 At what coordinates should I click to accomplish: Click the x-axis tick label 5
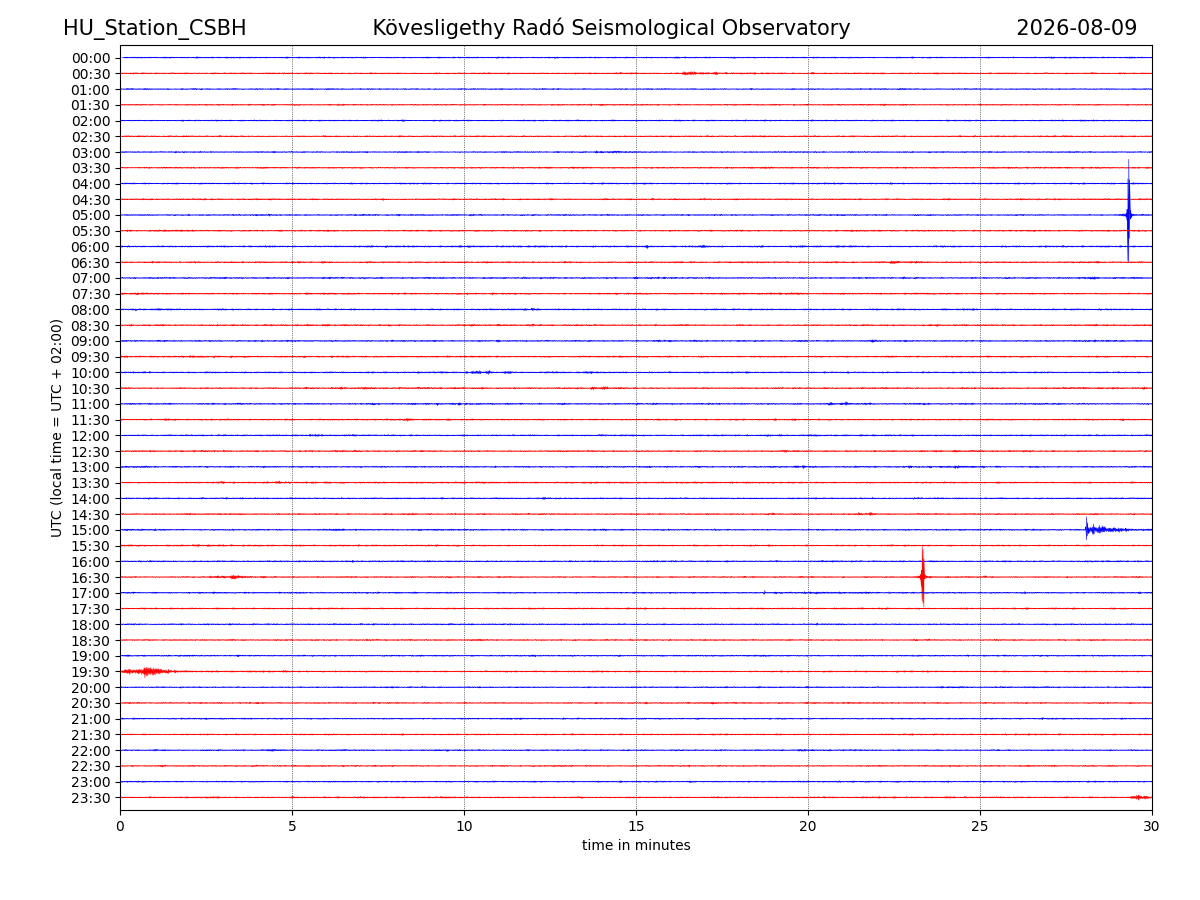pyautogui.click(x=292, y=827)
